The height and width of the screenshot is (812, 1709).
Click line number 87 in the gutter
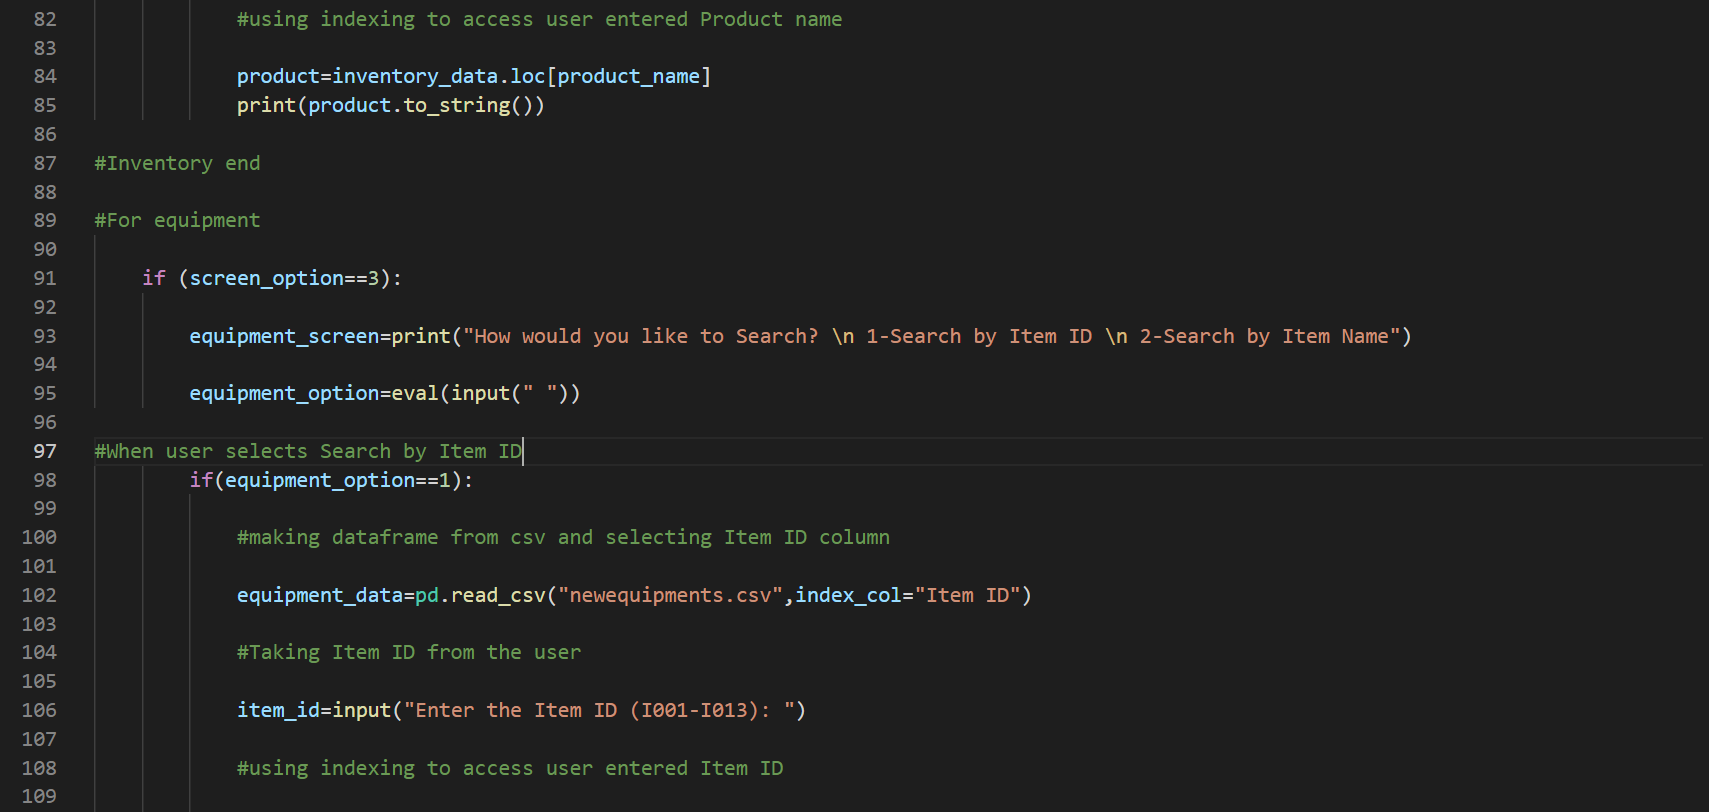point(45,163)
